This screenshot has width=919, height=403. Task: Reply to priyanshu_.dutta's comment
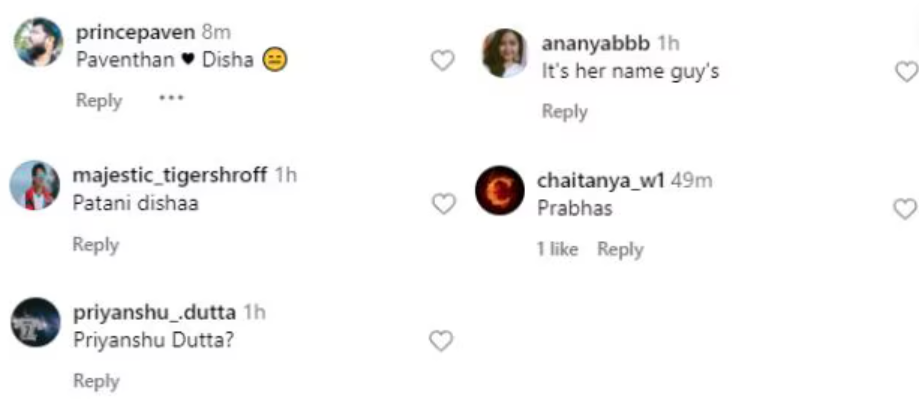96,381
